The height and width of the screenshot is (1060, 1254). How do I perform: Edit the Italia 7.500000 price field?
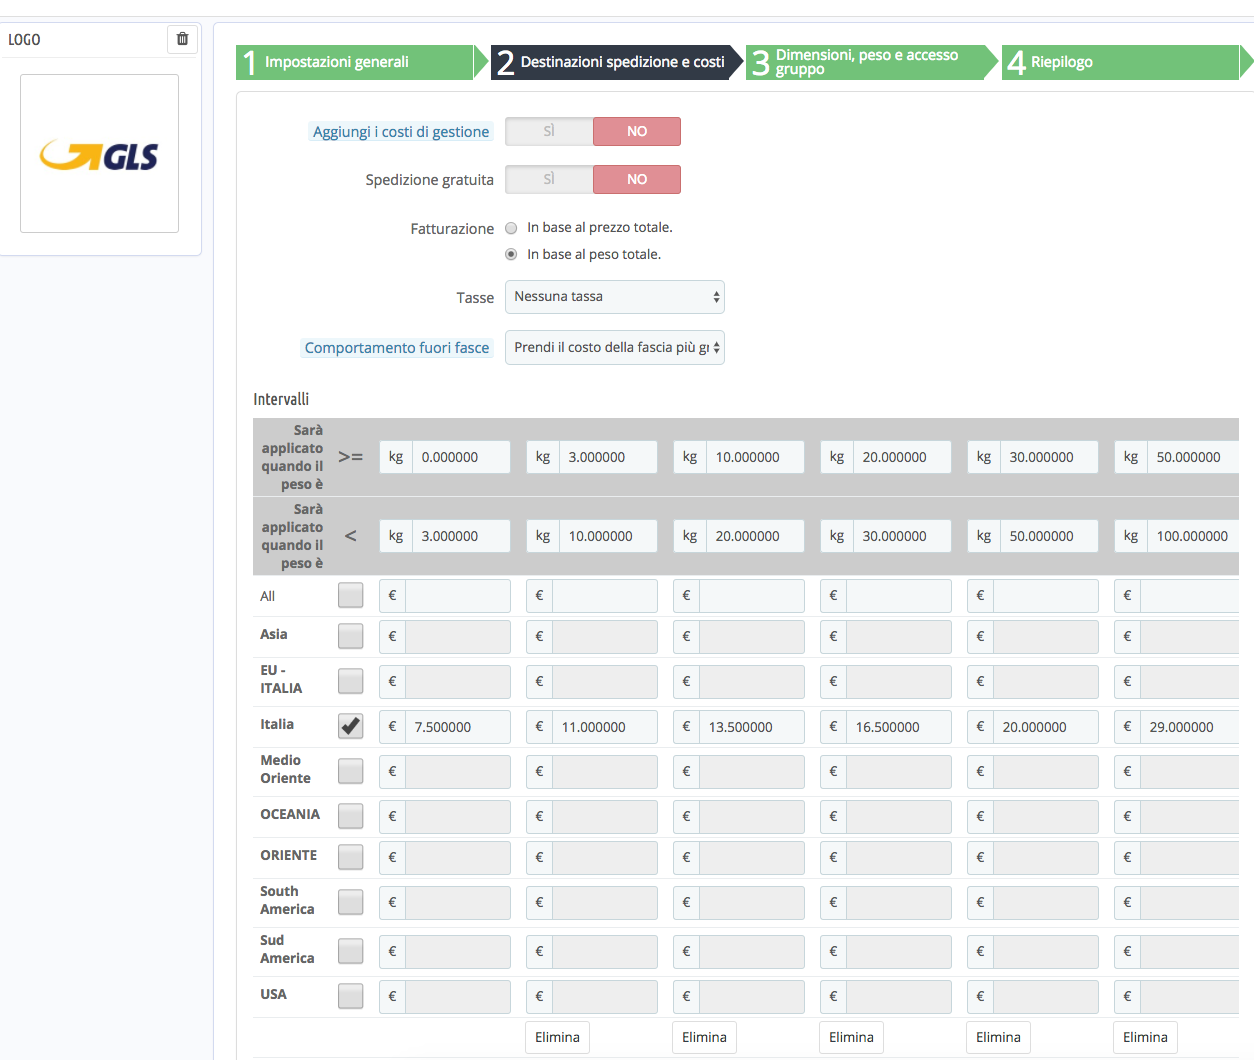(458, 727)
